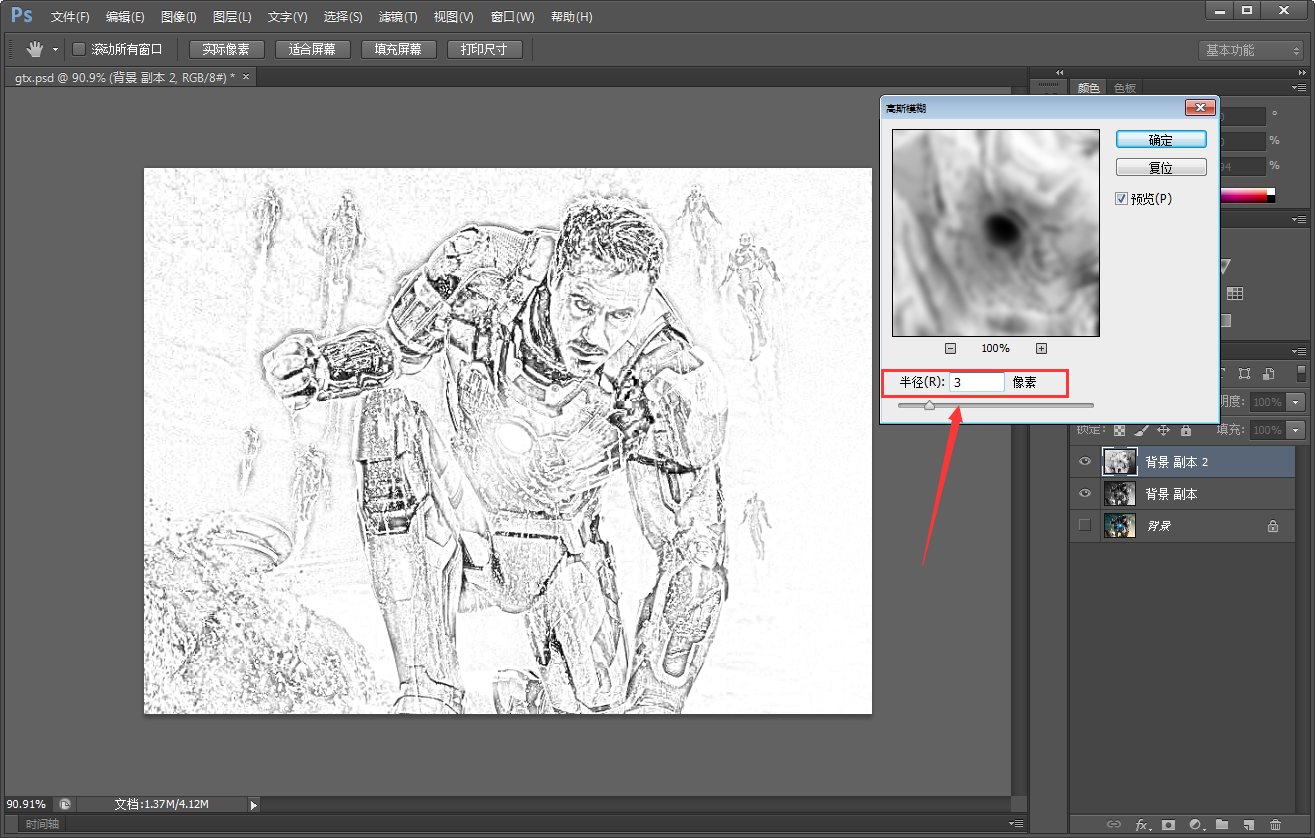This screenshot has height=838, width=1315.
Task: Open the 文件(F) menu
Action: pos(70,17)
